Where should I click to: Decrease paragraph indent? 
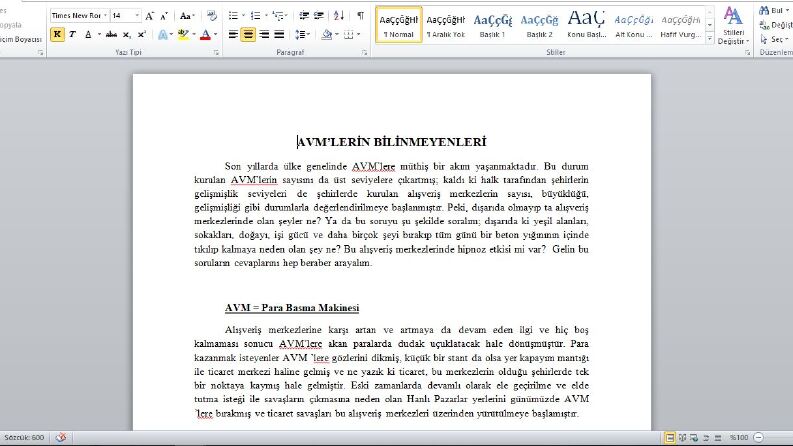tap(304, 16)
